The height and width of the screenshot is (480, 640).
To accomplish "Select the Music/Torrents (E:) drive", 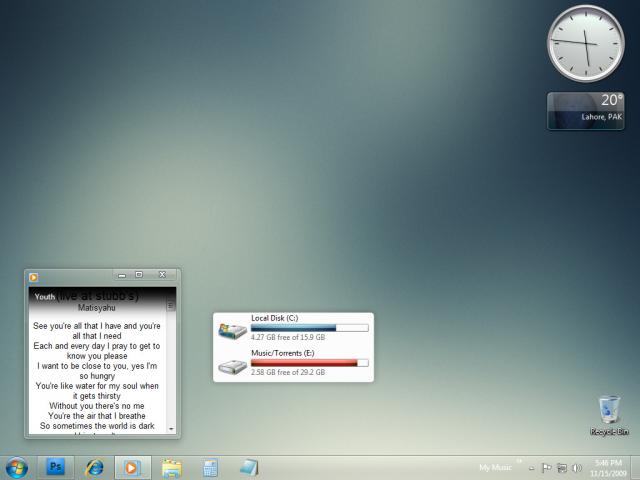I will pos(293,363).
